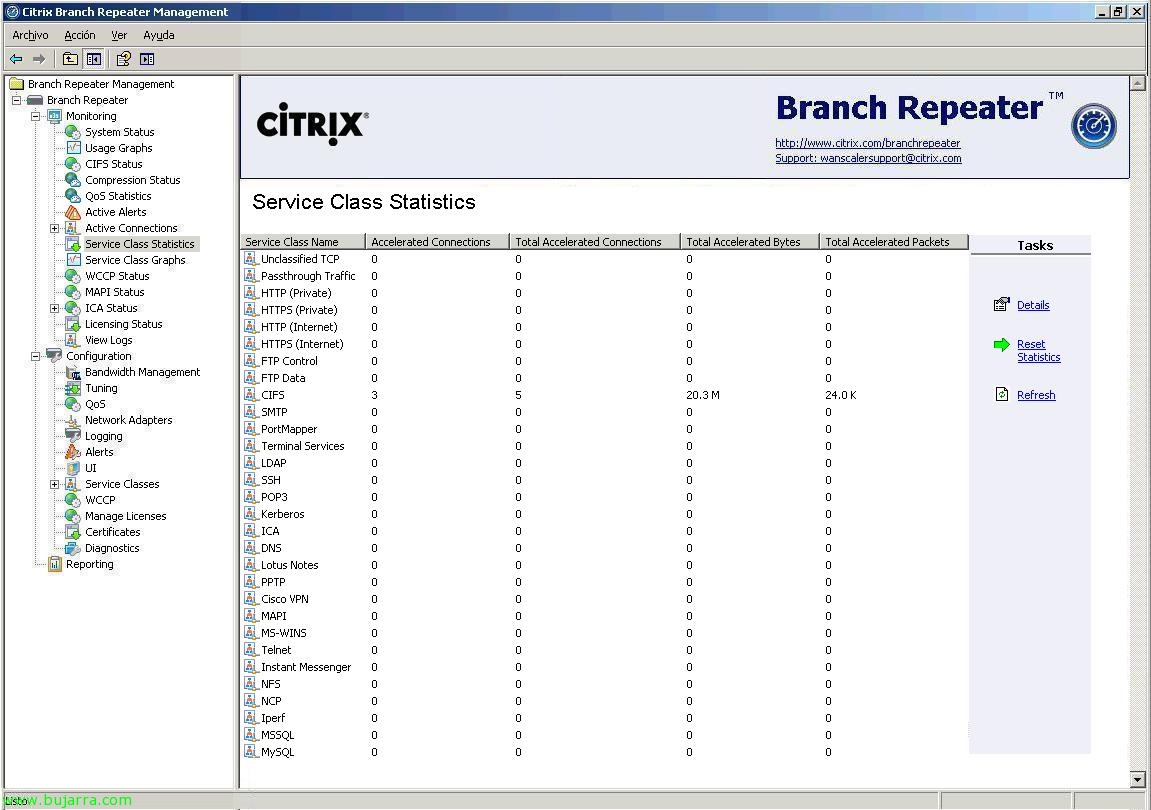The width and height of the screenshot is (1151, 810).
Task: Click the Up one level toolbar icon
Action: [x=70, y=59]
